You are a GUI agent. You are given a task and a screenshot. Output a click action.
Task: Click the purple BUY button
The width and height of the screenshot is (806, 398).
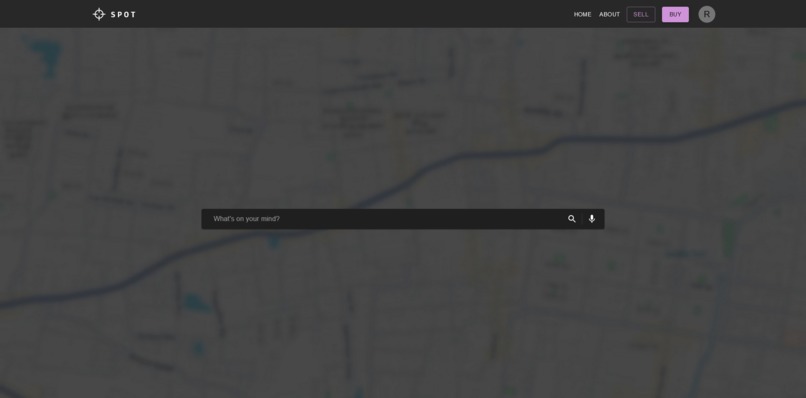tap(675, 14)
